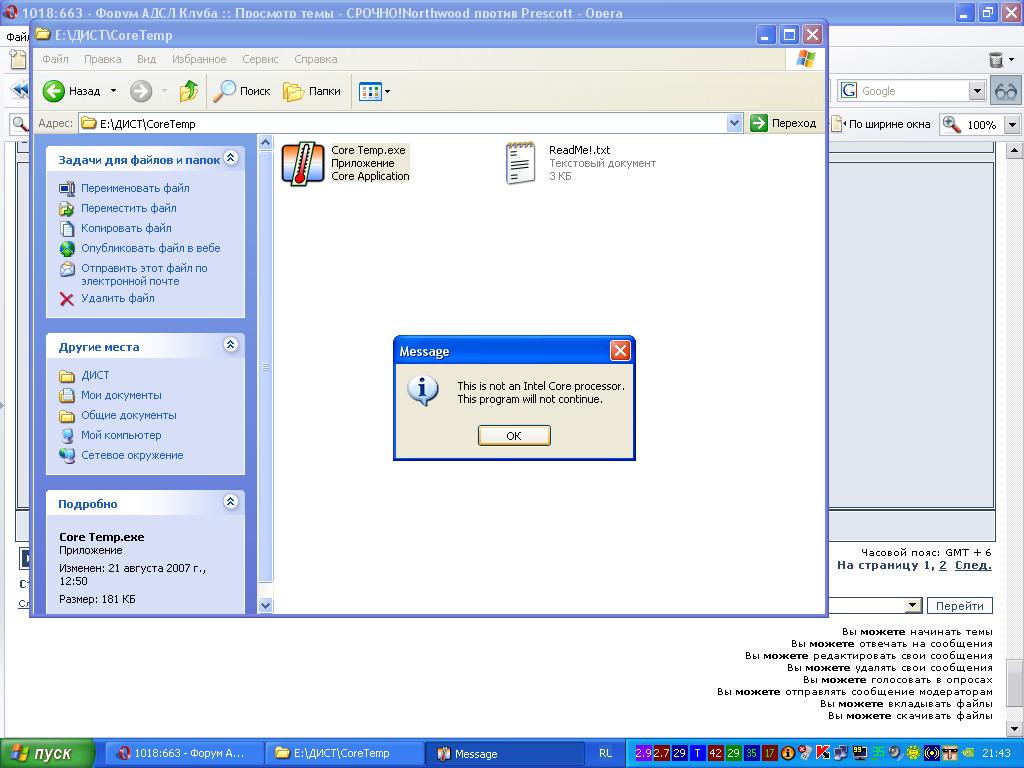Click the Rename file link (Переименовать файл)

[135, 188]
